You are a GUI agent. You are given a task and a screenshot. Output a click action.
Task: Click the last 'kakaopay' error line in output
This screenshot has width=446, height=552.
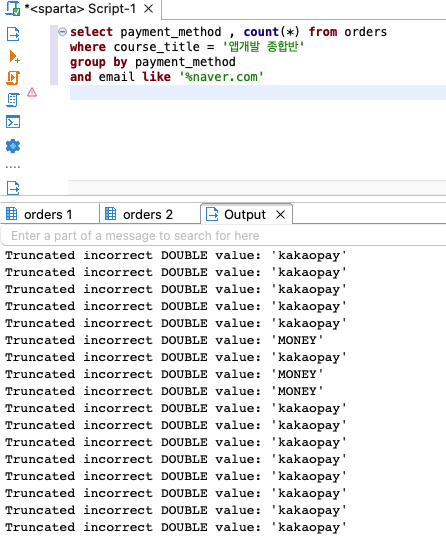pyautogui.click(x=176, y=527)
